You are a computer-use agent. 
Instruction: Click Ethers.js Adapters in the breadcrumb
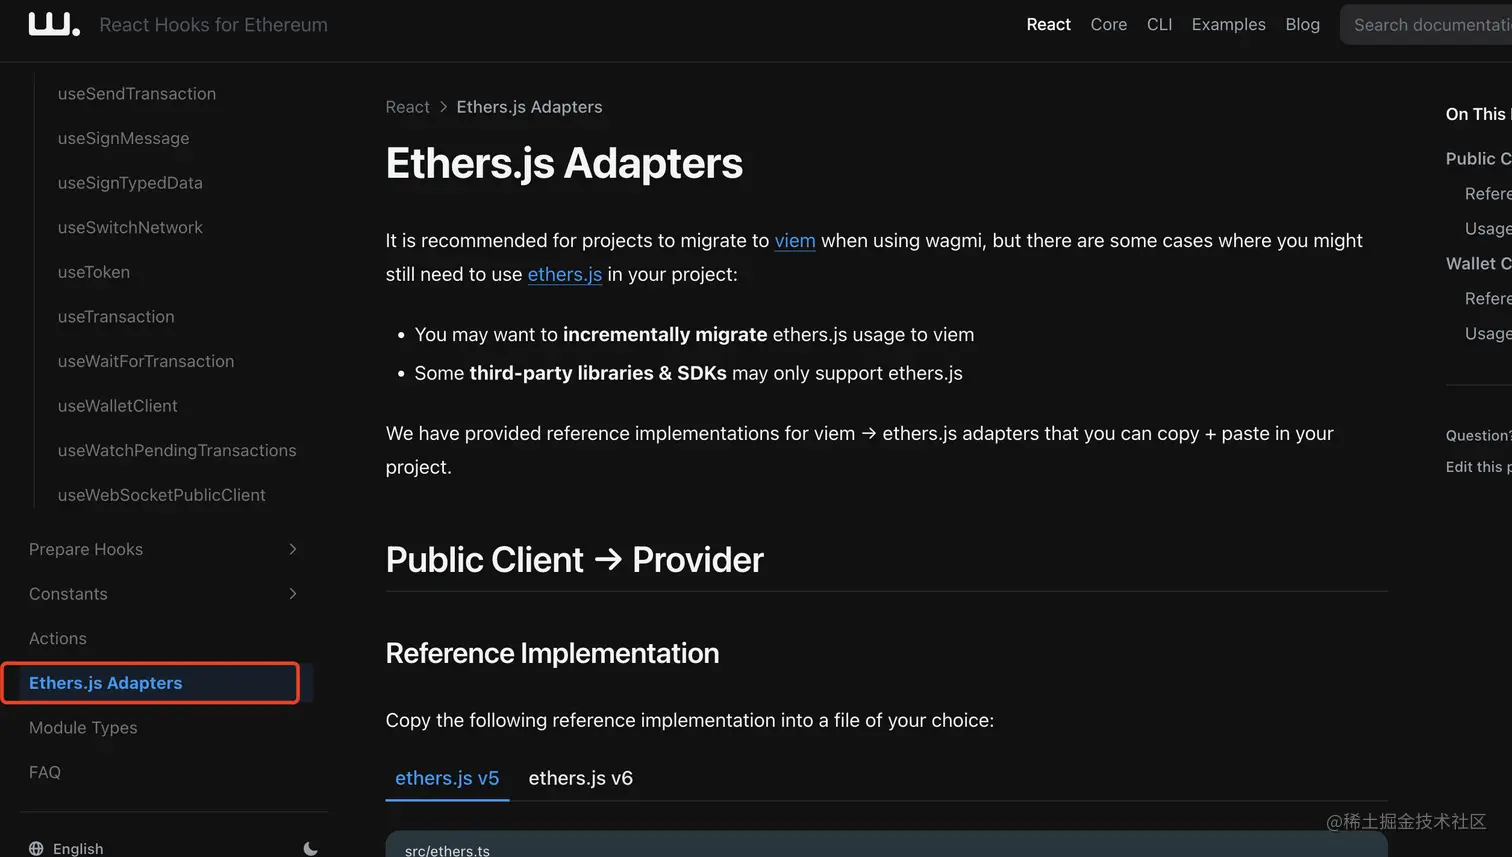click(529, 107)
